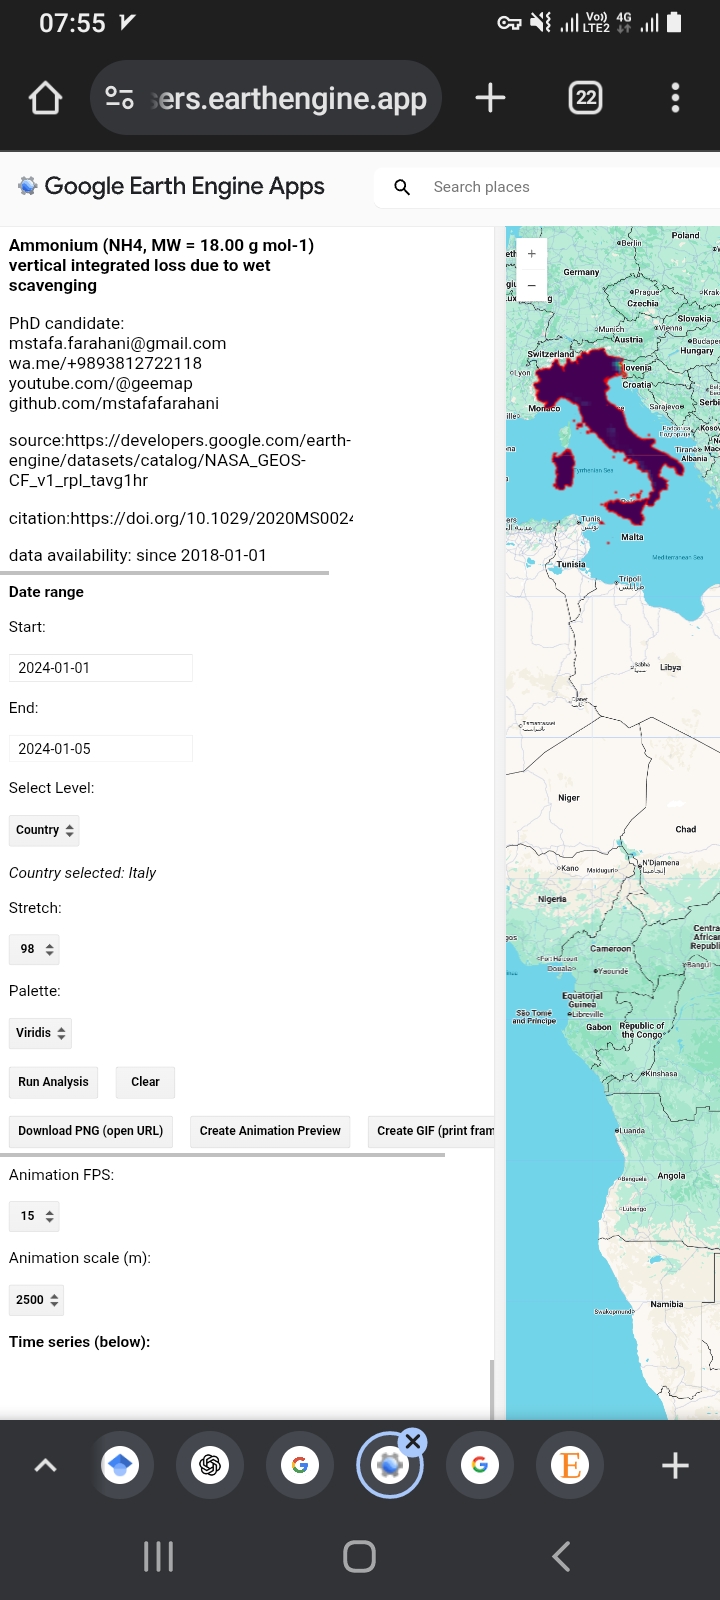Click the search magnifier icon
Viewport: 720px width, 1600px height.
tap(402, 187)
